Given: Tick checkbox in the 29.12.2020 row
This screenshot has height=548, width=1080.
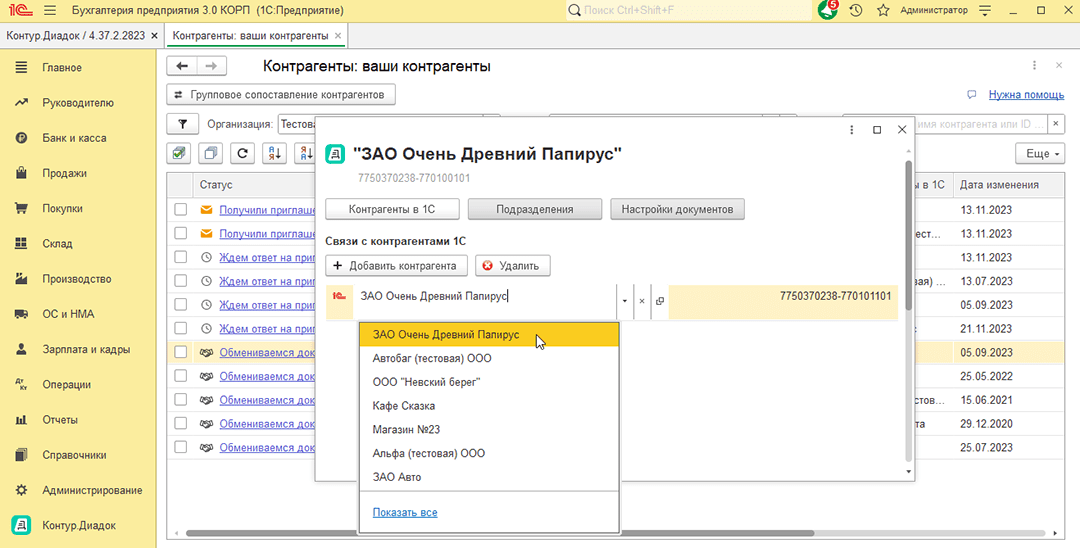Looking at the screenshot, I should pyautogui.click(x=180, y=423).
